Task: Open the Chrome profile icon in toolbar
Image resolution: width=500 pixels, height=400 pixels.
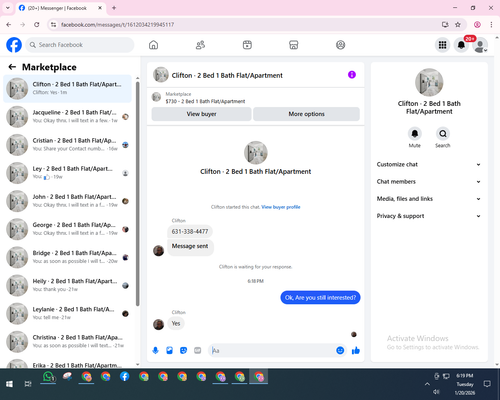Action: click(477, 24)
